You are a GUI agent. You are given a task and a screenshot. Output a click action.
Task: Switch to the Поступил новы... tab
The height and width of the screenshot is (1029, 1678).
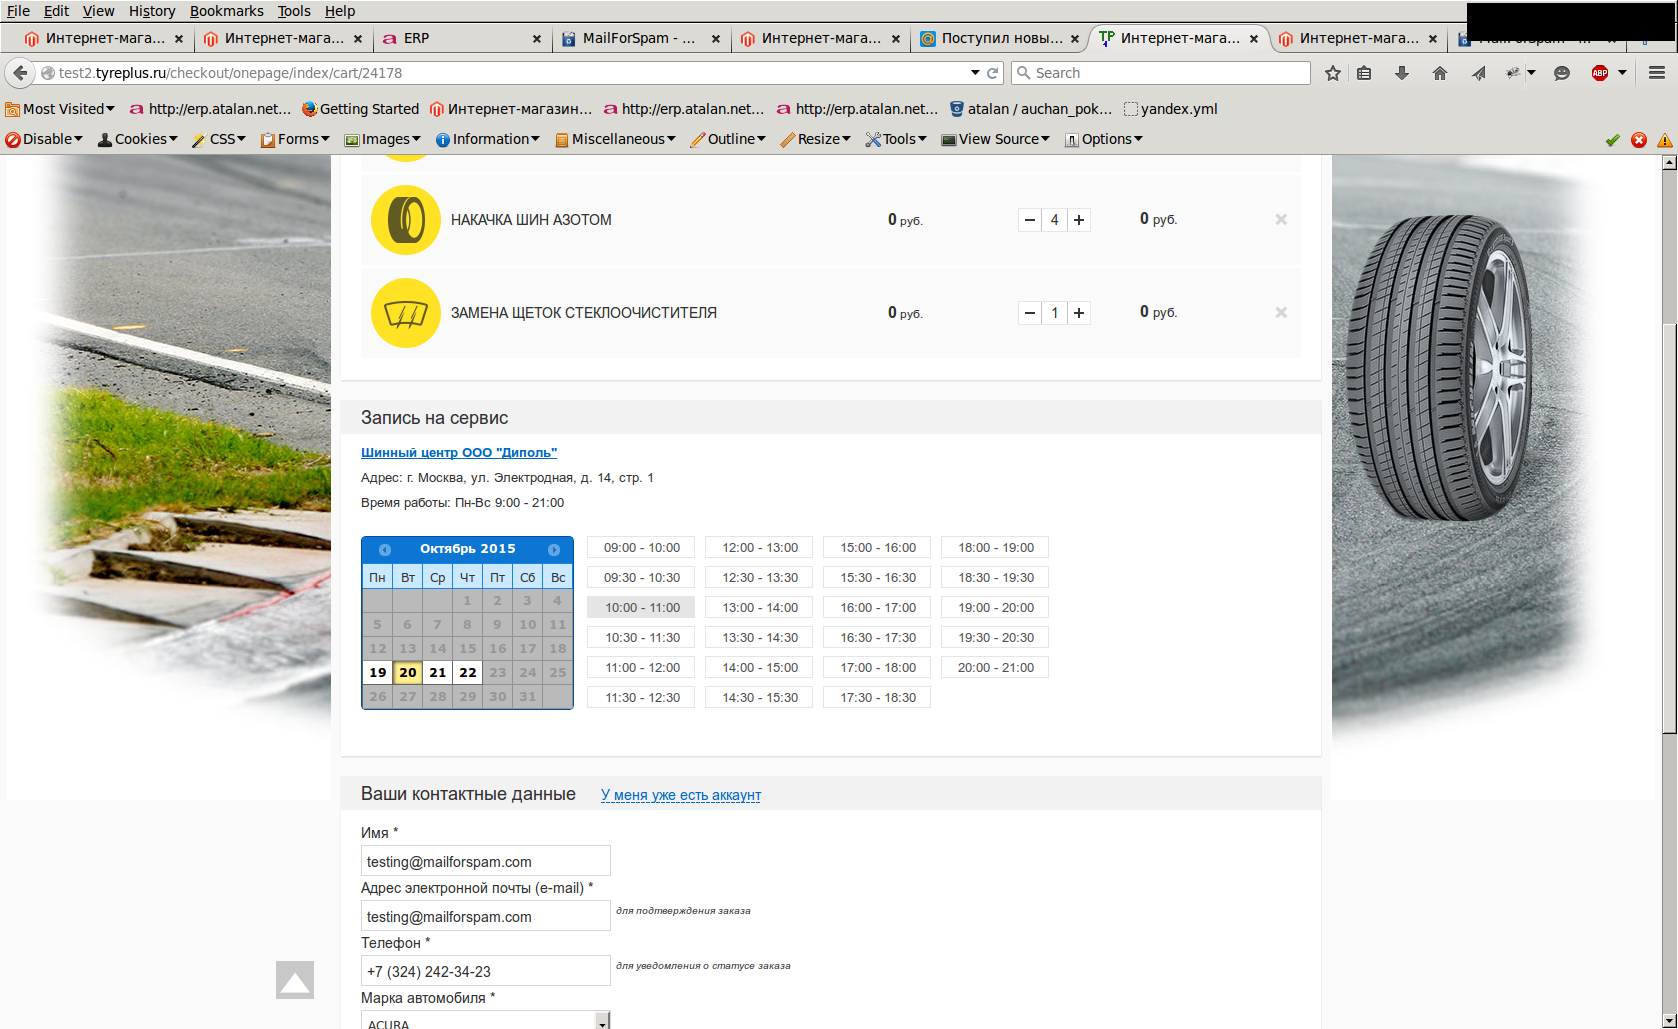[999, 38]
